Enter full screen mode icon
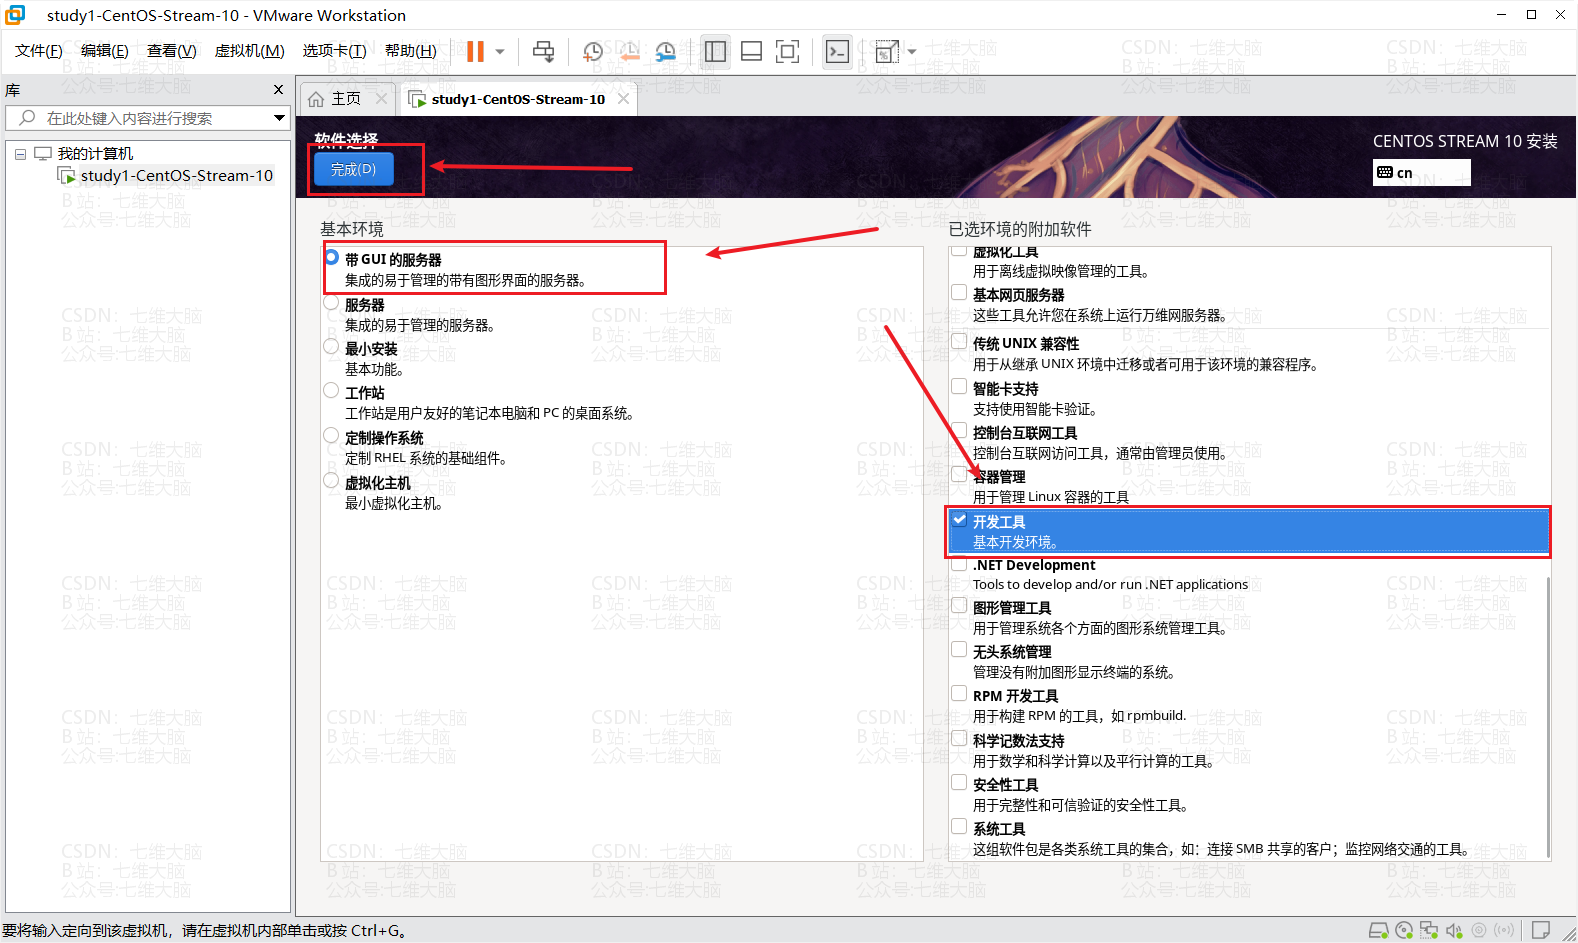This screenshot has width=1578, height=943. pos(788,51)
